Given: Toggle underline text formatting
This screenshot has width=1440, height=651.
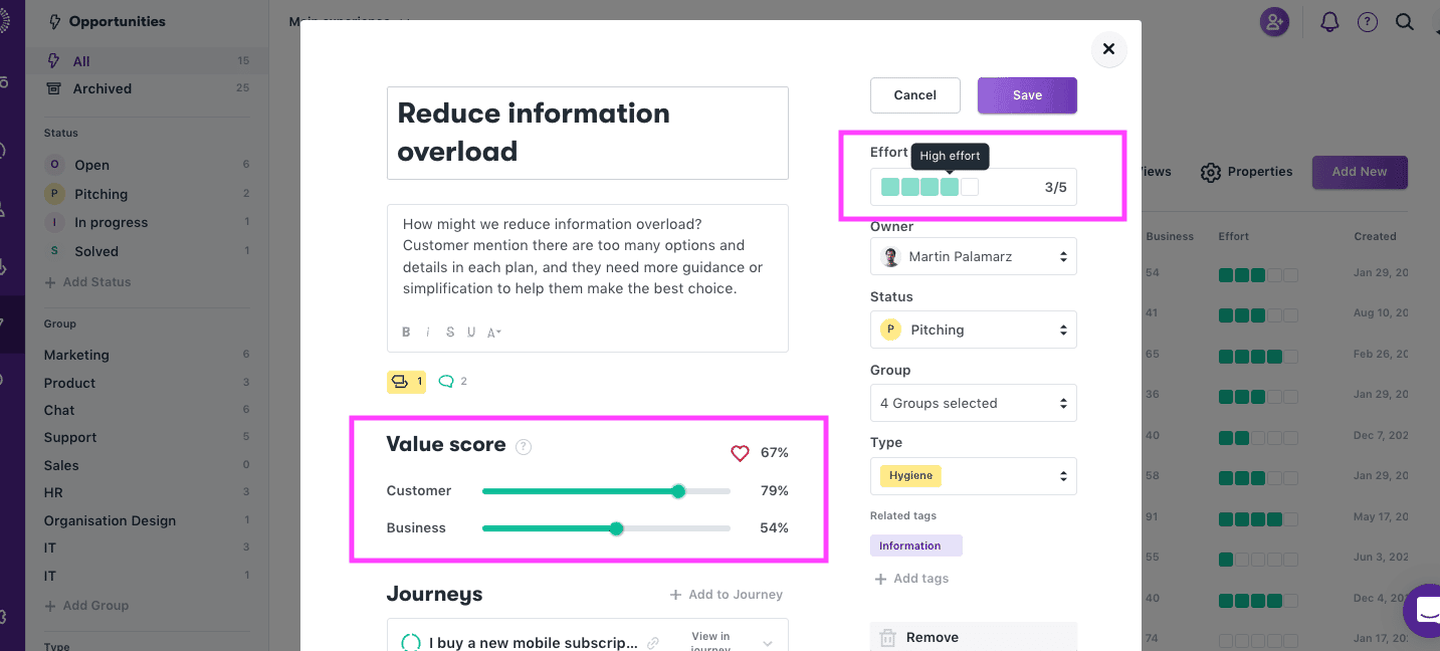Looking at the screenshot, I should [471, 332].
